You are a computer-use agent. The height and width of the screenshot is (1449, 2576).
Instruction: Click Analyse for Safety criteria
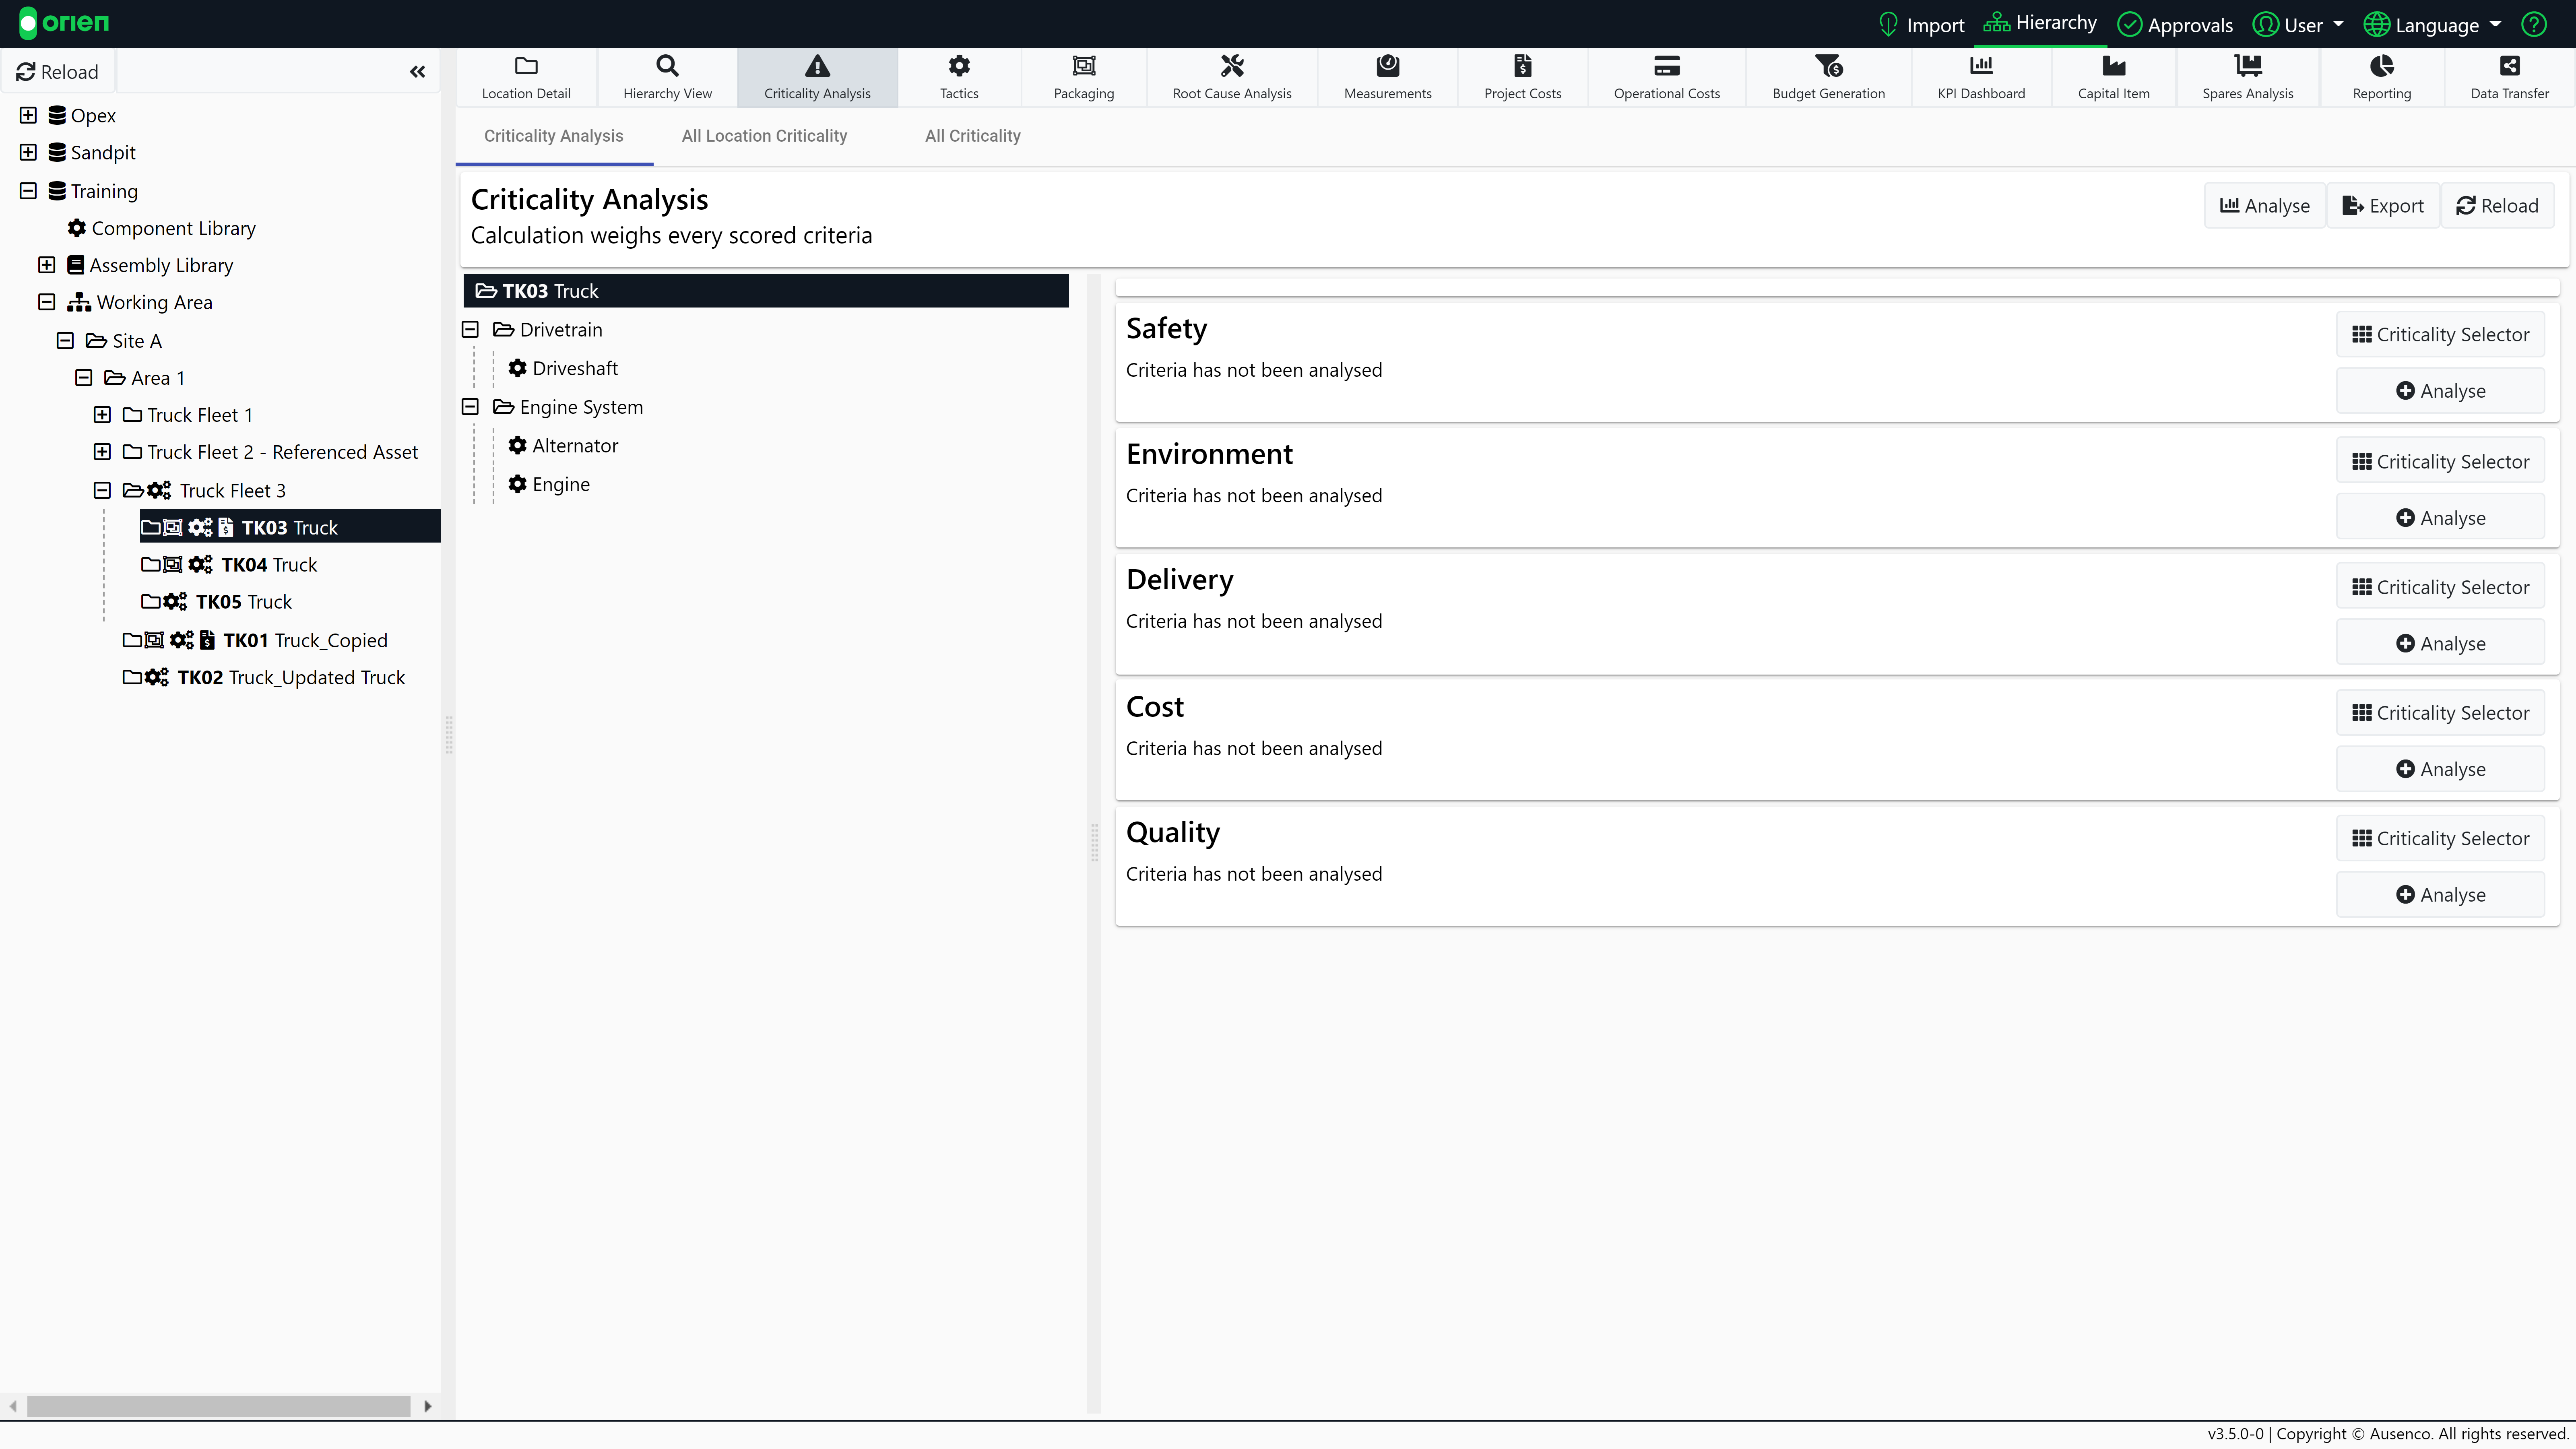click(x=2440, y=391)
